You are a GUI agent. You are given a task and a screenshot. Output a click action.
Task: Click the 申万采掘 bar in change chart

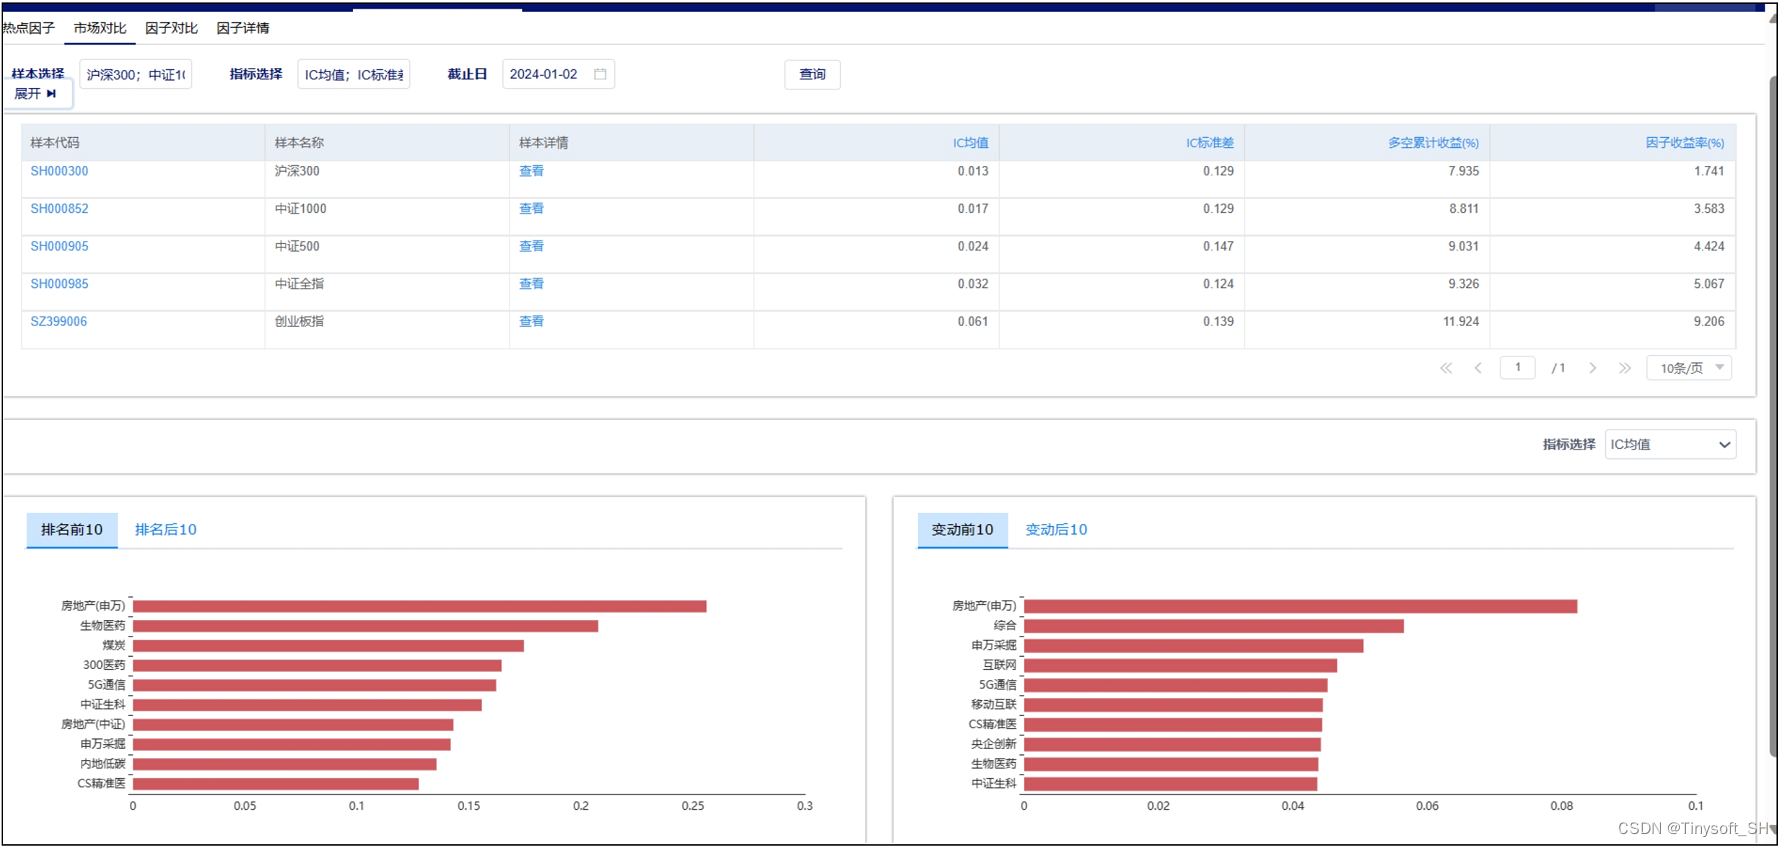pos(1193,646)
